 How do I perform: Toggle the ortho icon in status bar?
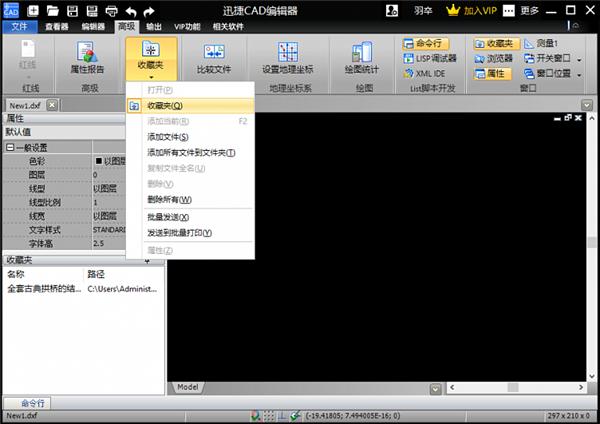click(282, 416)
